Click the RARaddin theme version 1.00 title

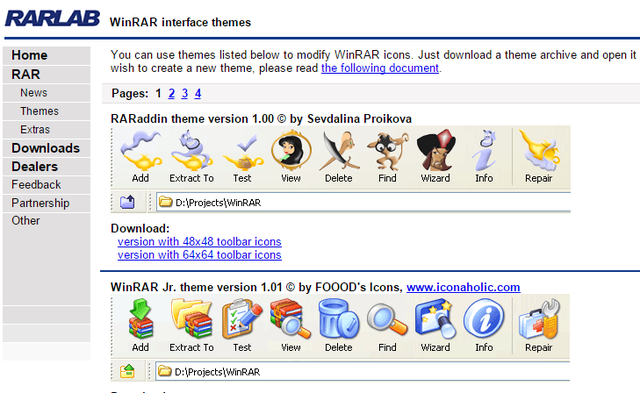(261, 119)
